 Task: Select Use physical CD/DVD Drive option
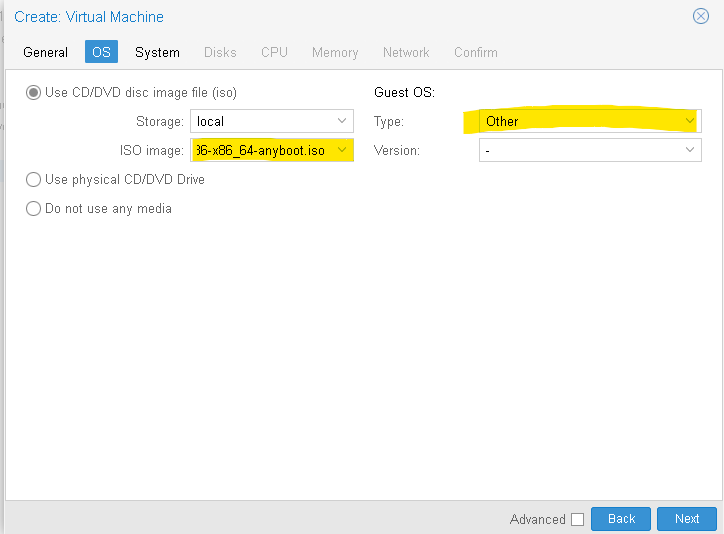click(x=33, y=179)
